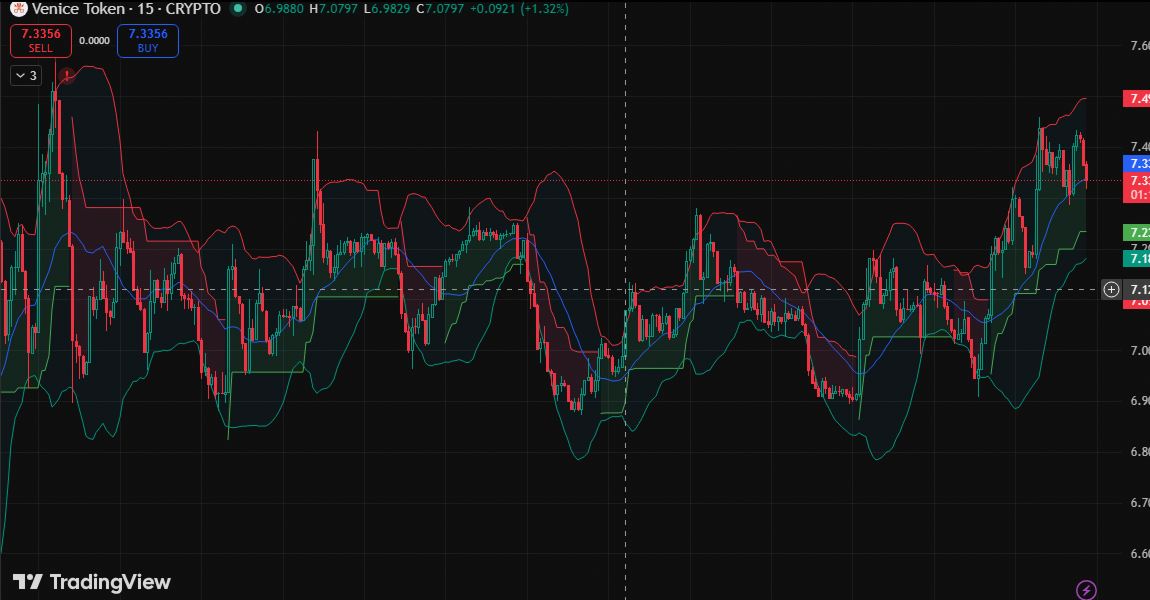
Task: Open the Venice Token · 15 · CRYPTO symbol title
Action: tap(126, 9)
